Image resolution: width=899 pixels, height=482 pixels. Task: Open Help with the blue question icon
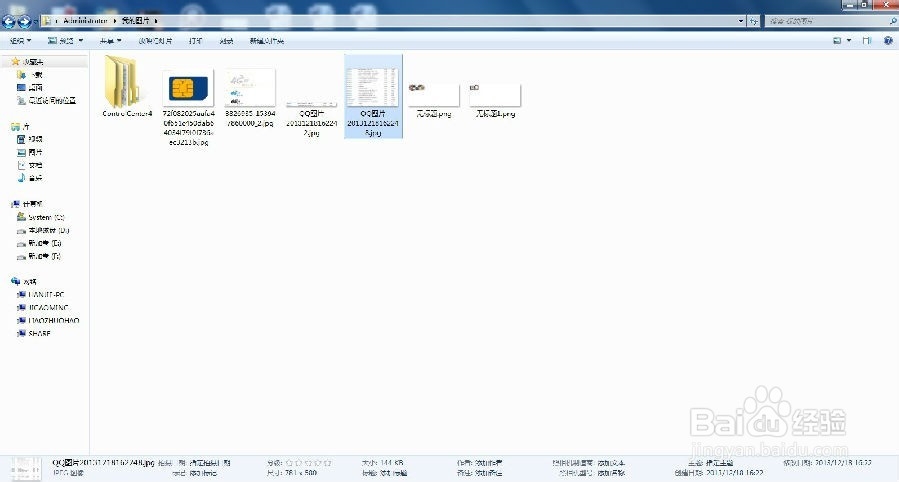tap(888, 41)
